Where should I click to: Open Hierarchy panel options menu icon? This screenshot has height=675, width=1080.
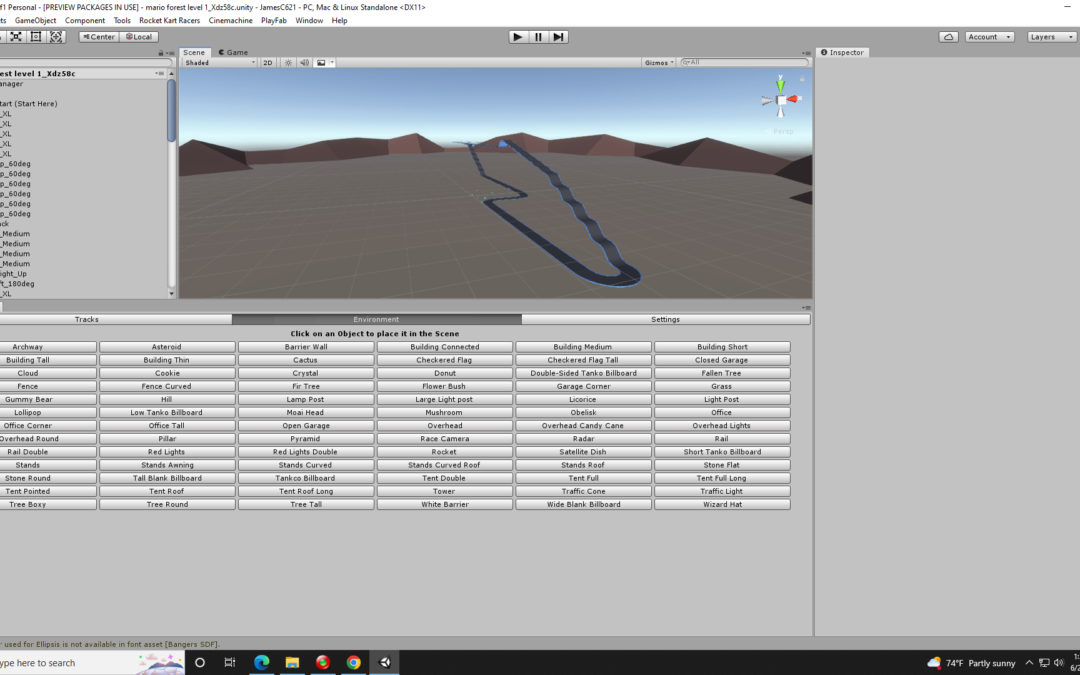tap(169, 53)
